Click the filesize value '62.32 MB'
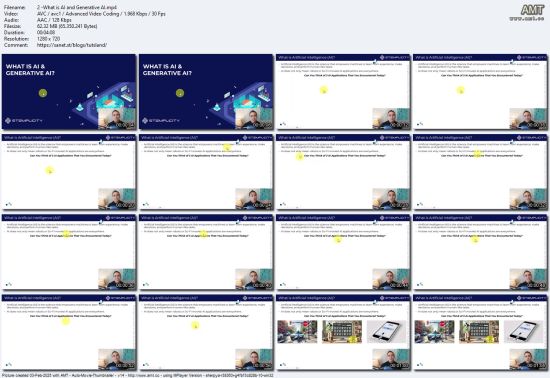The height and width of the screenshot is (378, 550). [x=47, y=26]
